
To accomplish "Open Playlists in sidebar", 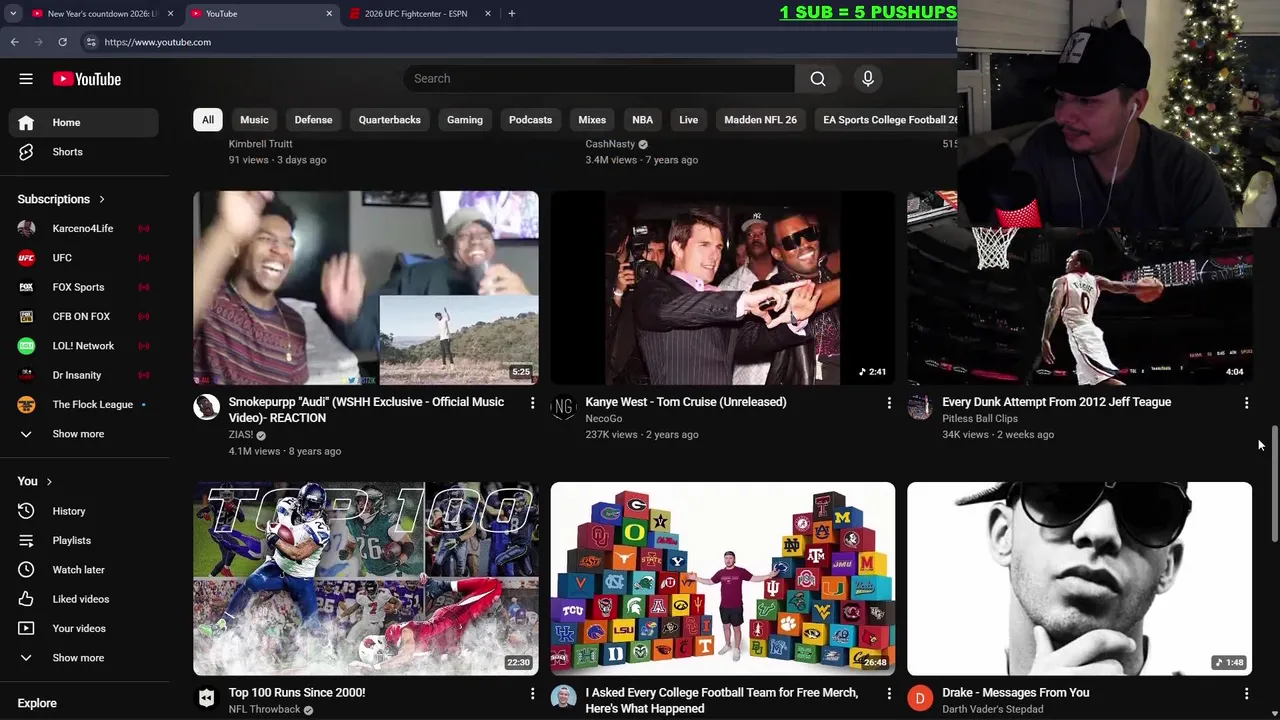I will (x=84, y=540).
